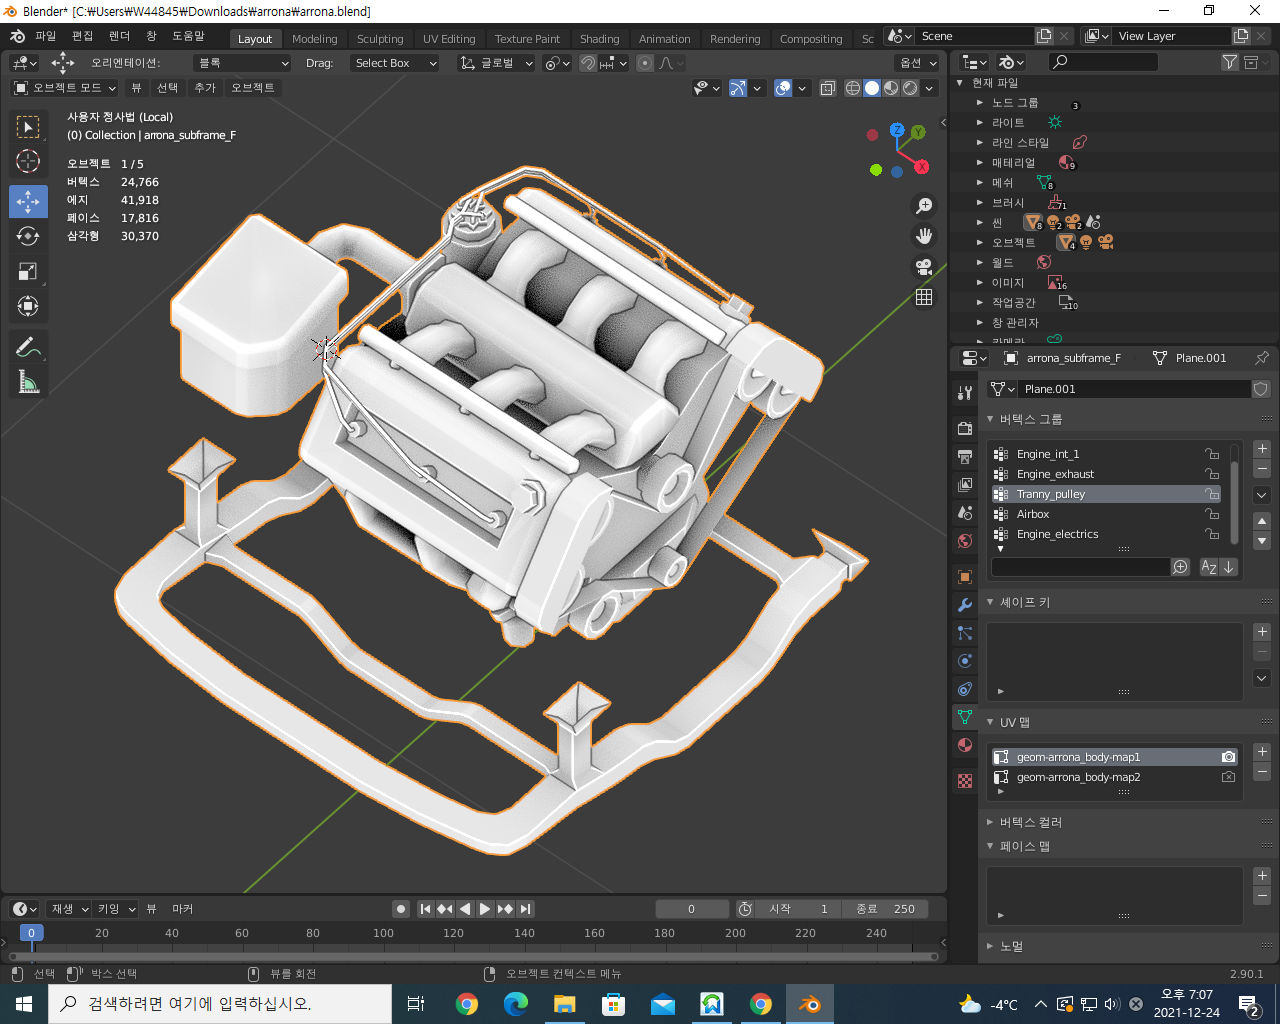1280x1024 pixels.
Task: Switch to the Shading workspace tab
Action: click(x=599, y=39)
